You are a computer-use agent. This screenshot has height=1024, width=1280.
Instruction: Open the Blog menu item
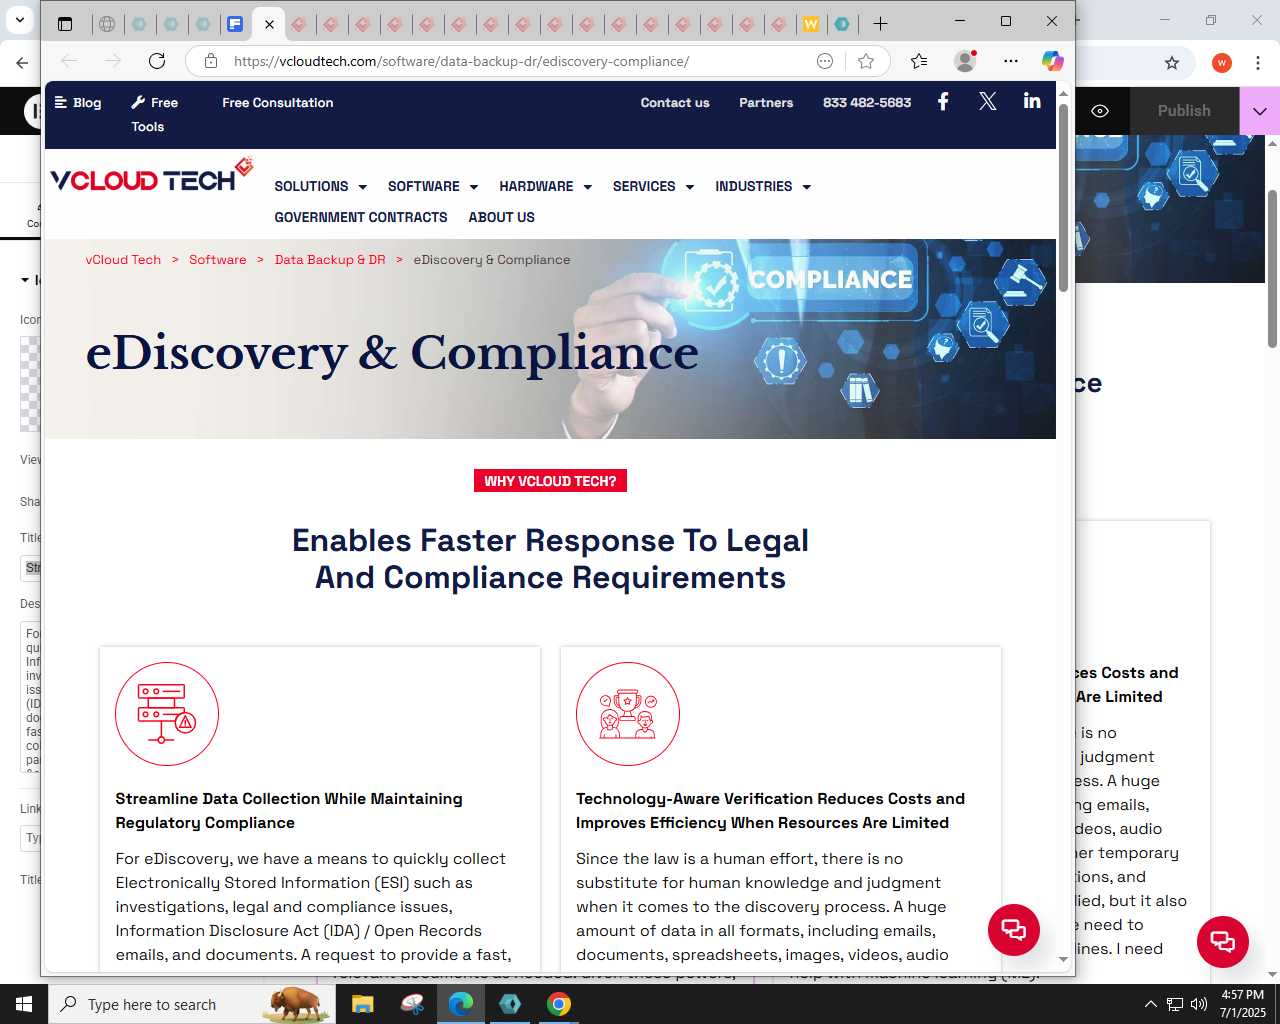[78, 102]
